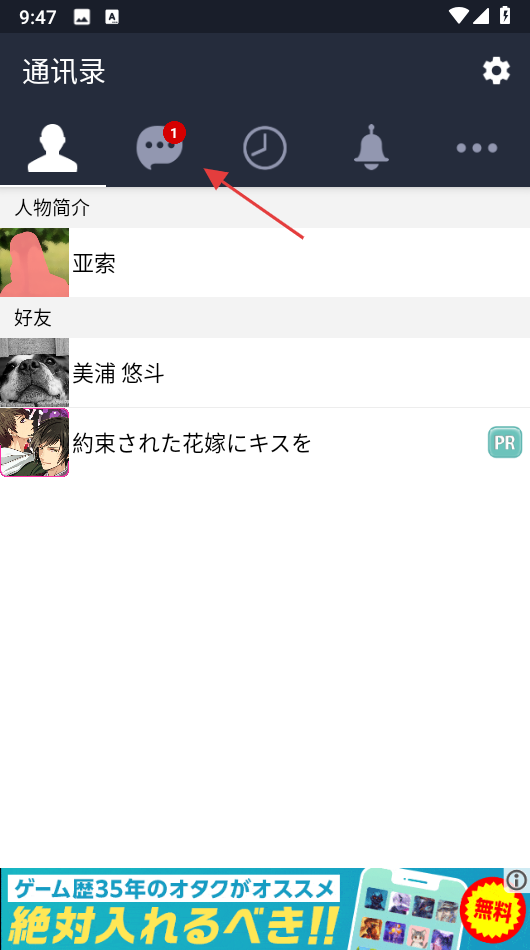The width and height of the screenshot is (530, 950).
Task: Open the notifications bell tab
Action: (371, 147)
